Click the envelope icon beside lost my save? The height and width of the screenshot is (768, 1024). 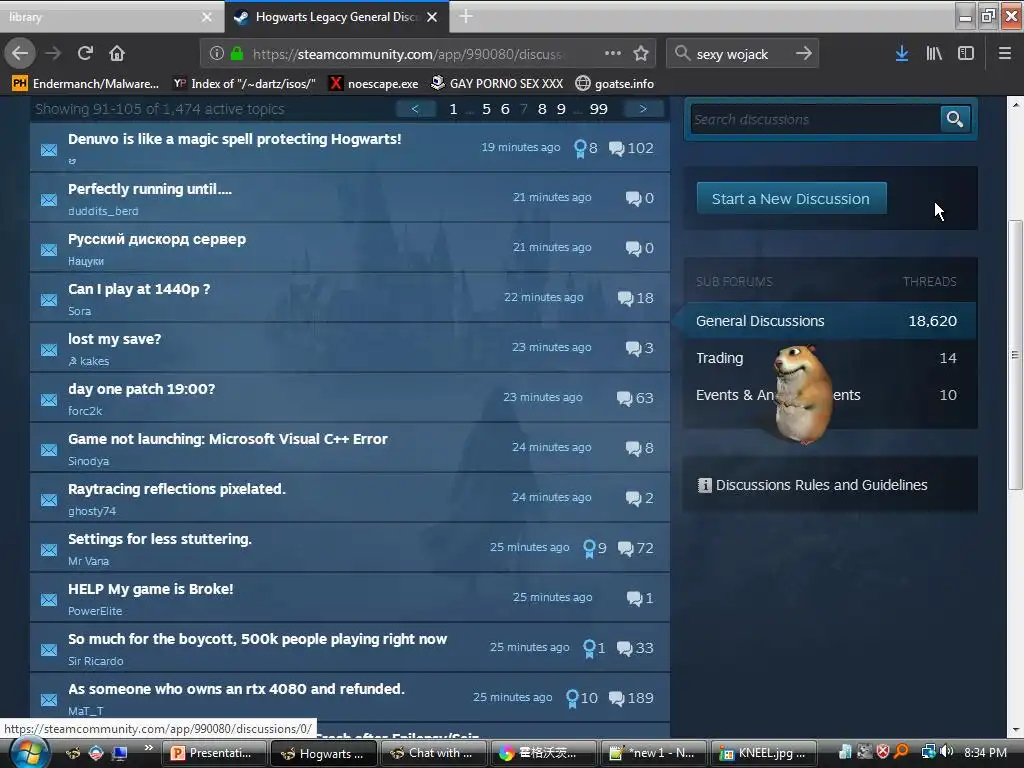coord(49,350)
